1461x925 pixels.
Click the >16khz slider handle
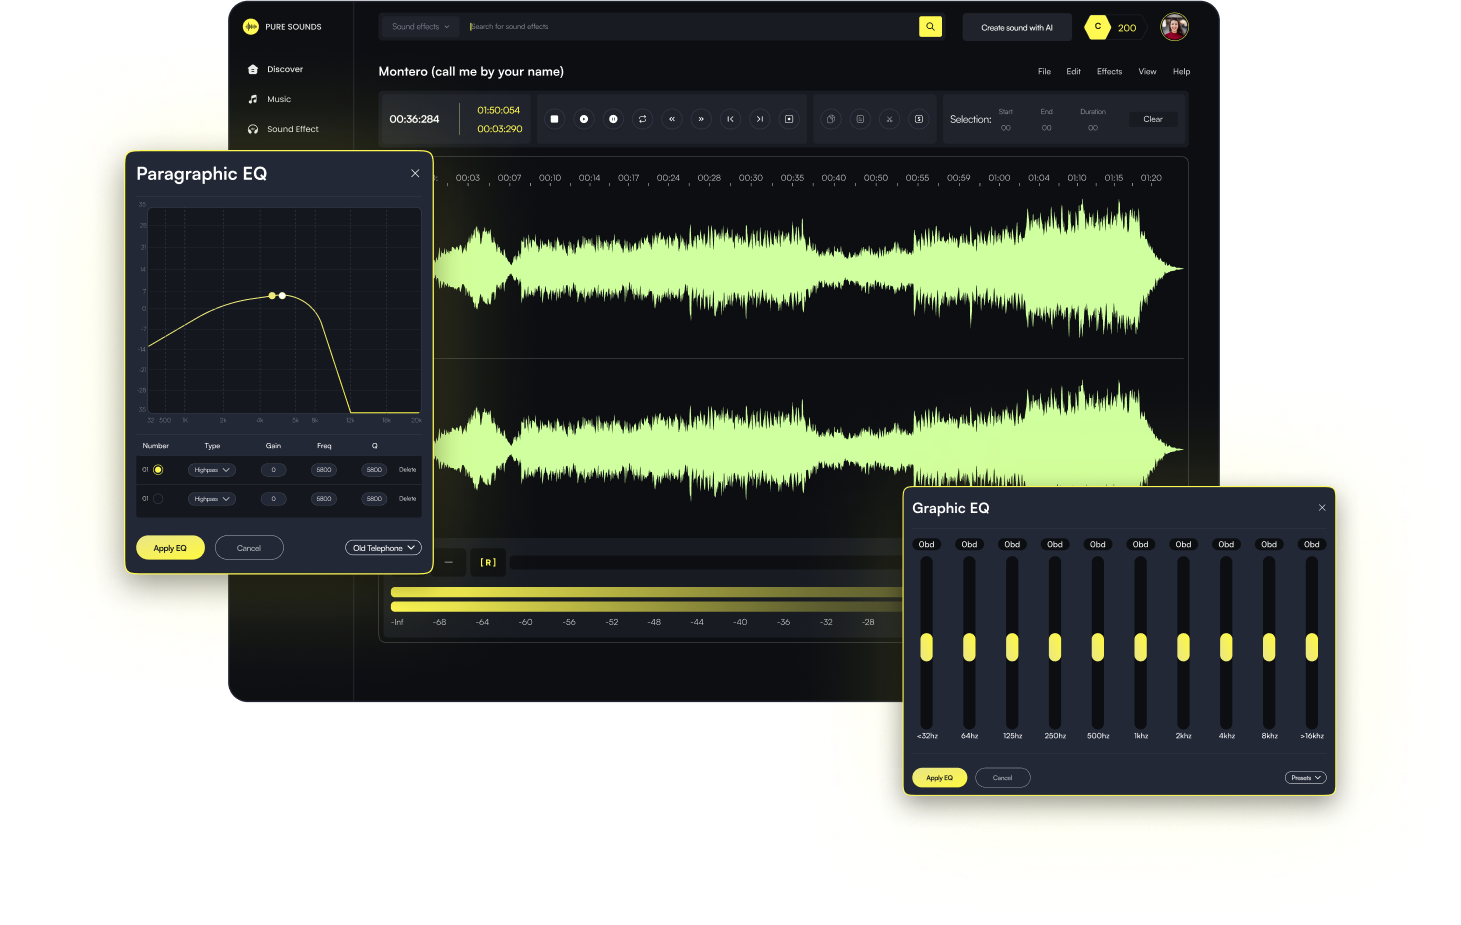pyautogui.click(x=1312, y=647)
